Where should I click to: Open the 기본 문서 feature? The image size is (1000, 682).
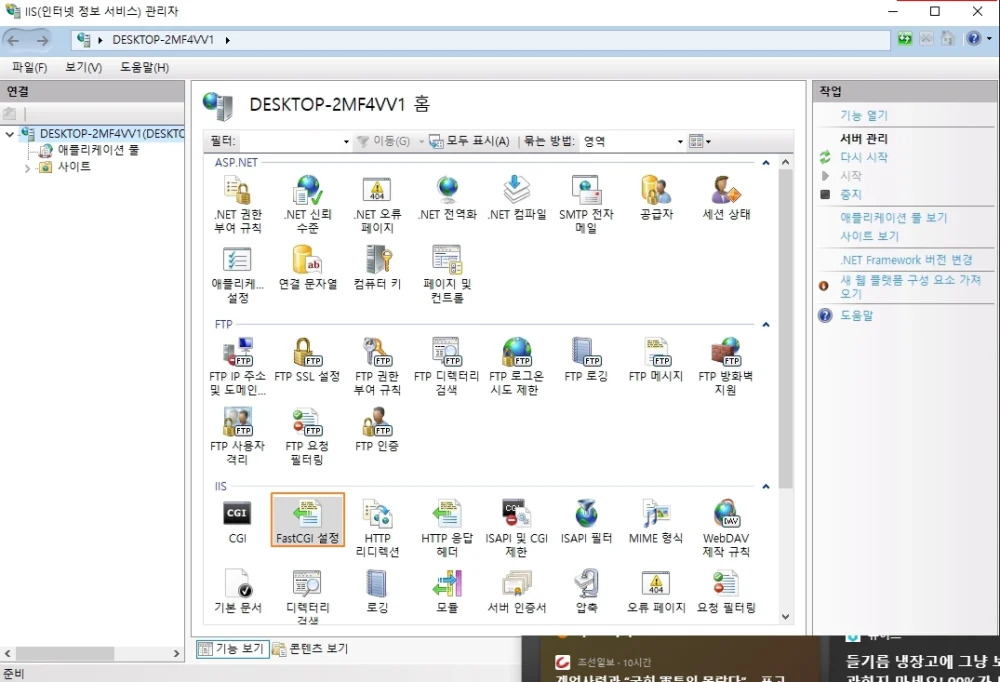[x=237, y=591]
